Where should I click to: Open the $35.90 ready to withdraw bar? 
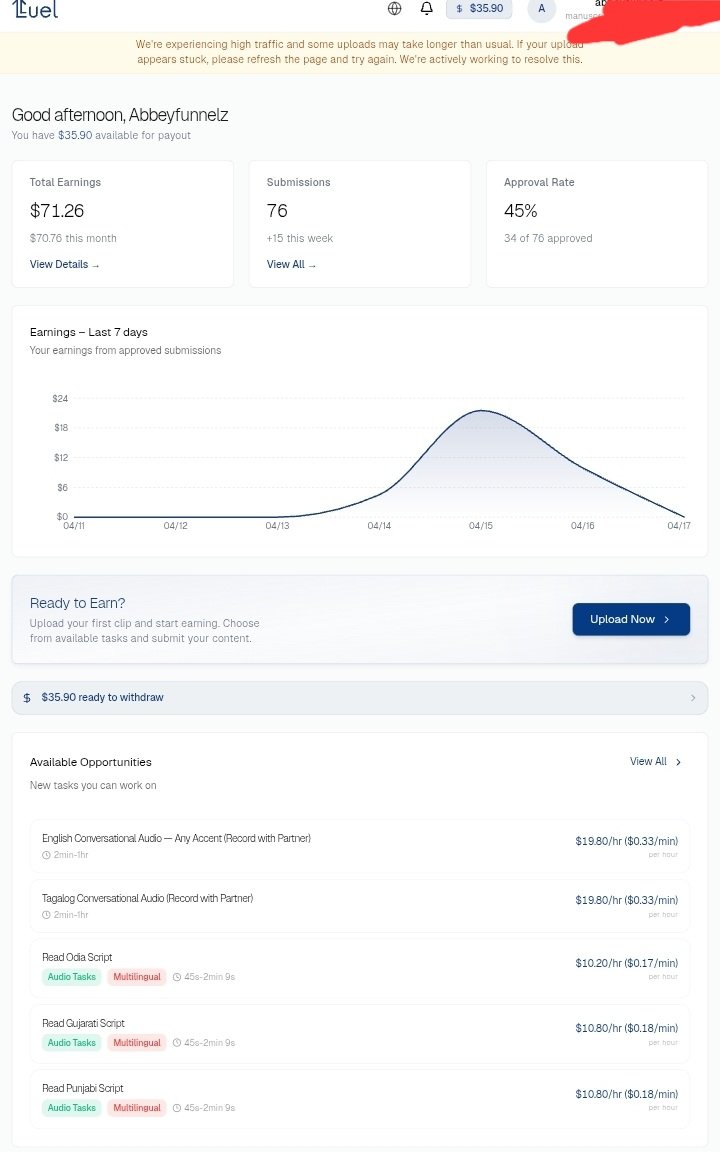(360, 698)
